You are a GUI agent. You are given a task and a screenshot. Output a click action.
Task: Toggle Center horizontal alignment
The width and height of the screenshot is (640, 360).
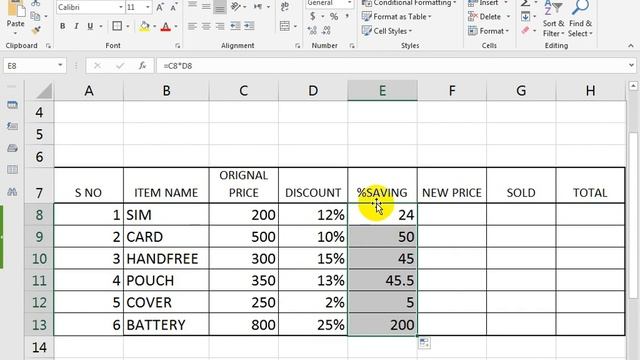click(206, 27)
